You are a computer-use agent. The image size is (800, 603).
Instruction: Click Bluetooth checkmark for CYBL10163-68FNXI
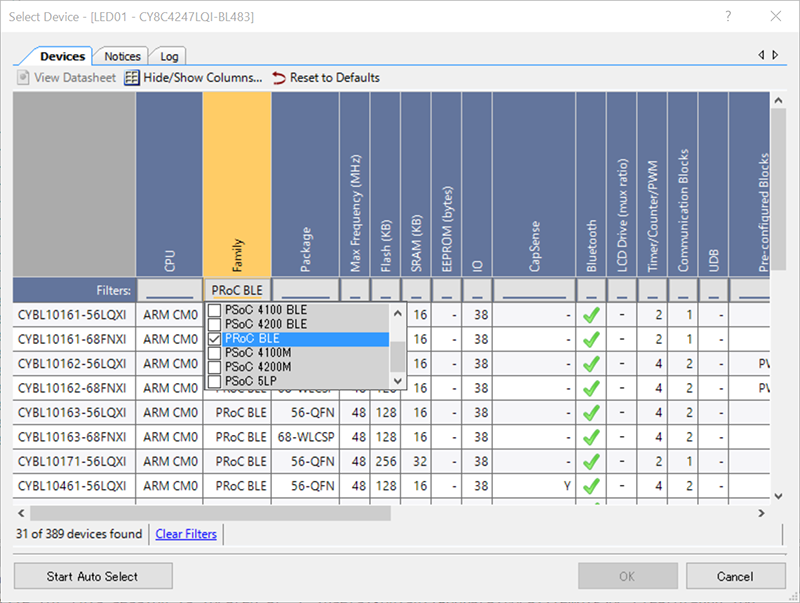[x=591, y=437]
